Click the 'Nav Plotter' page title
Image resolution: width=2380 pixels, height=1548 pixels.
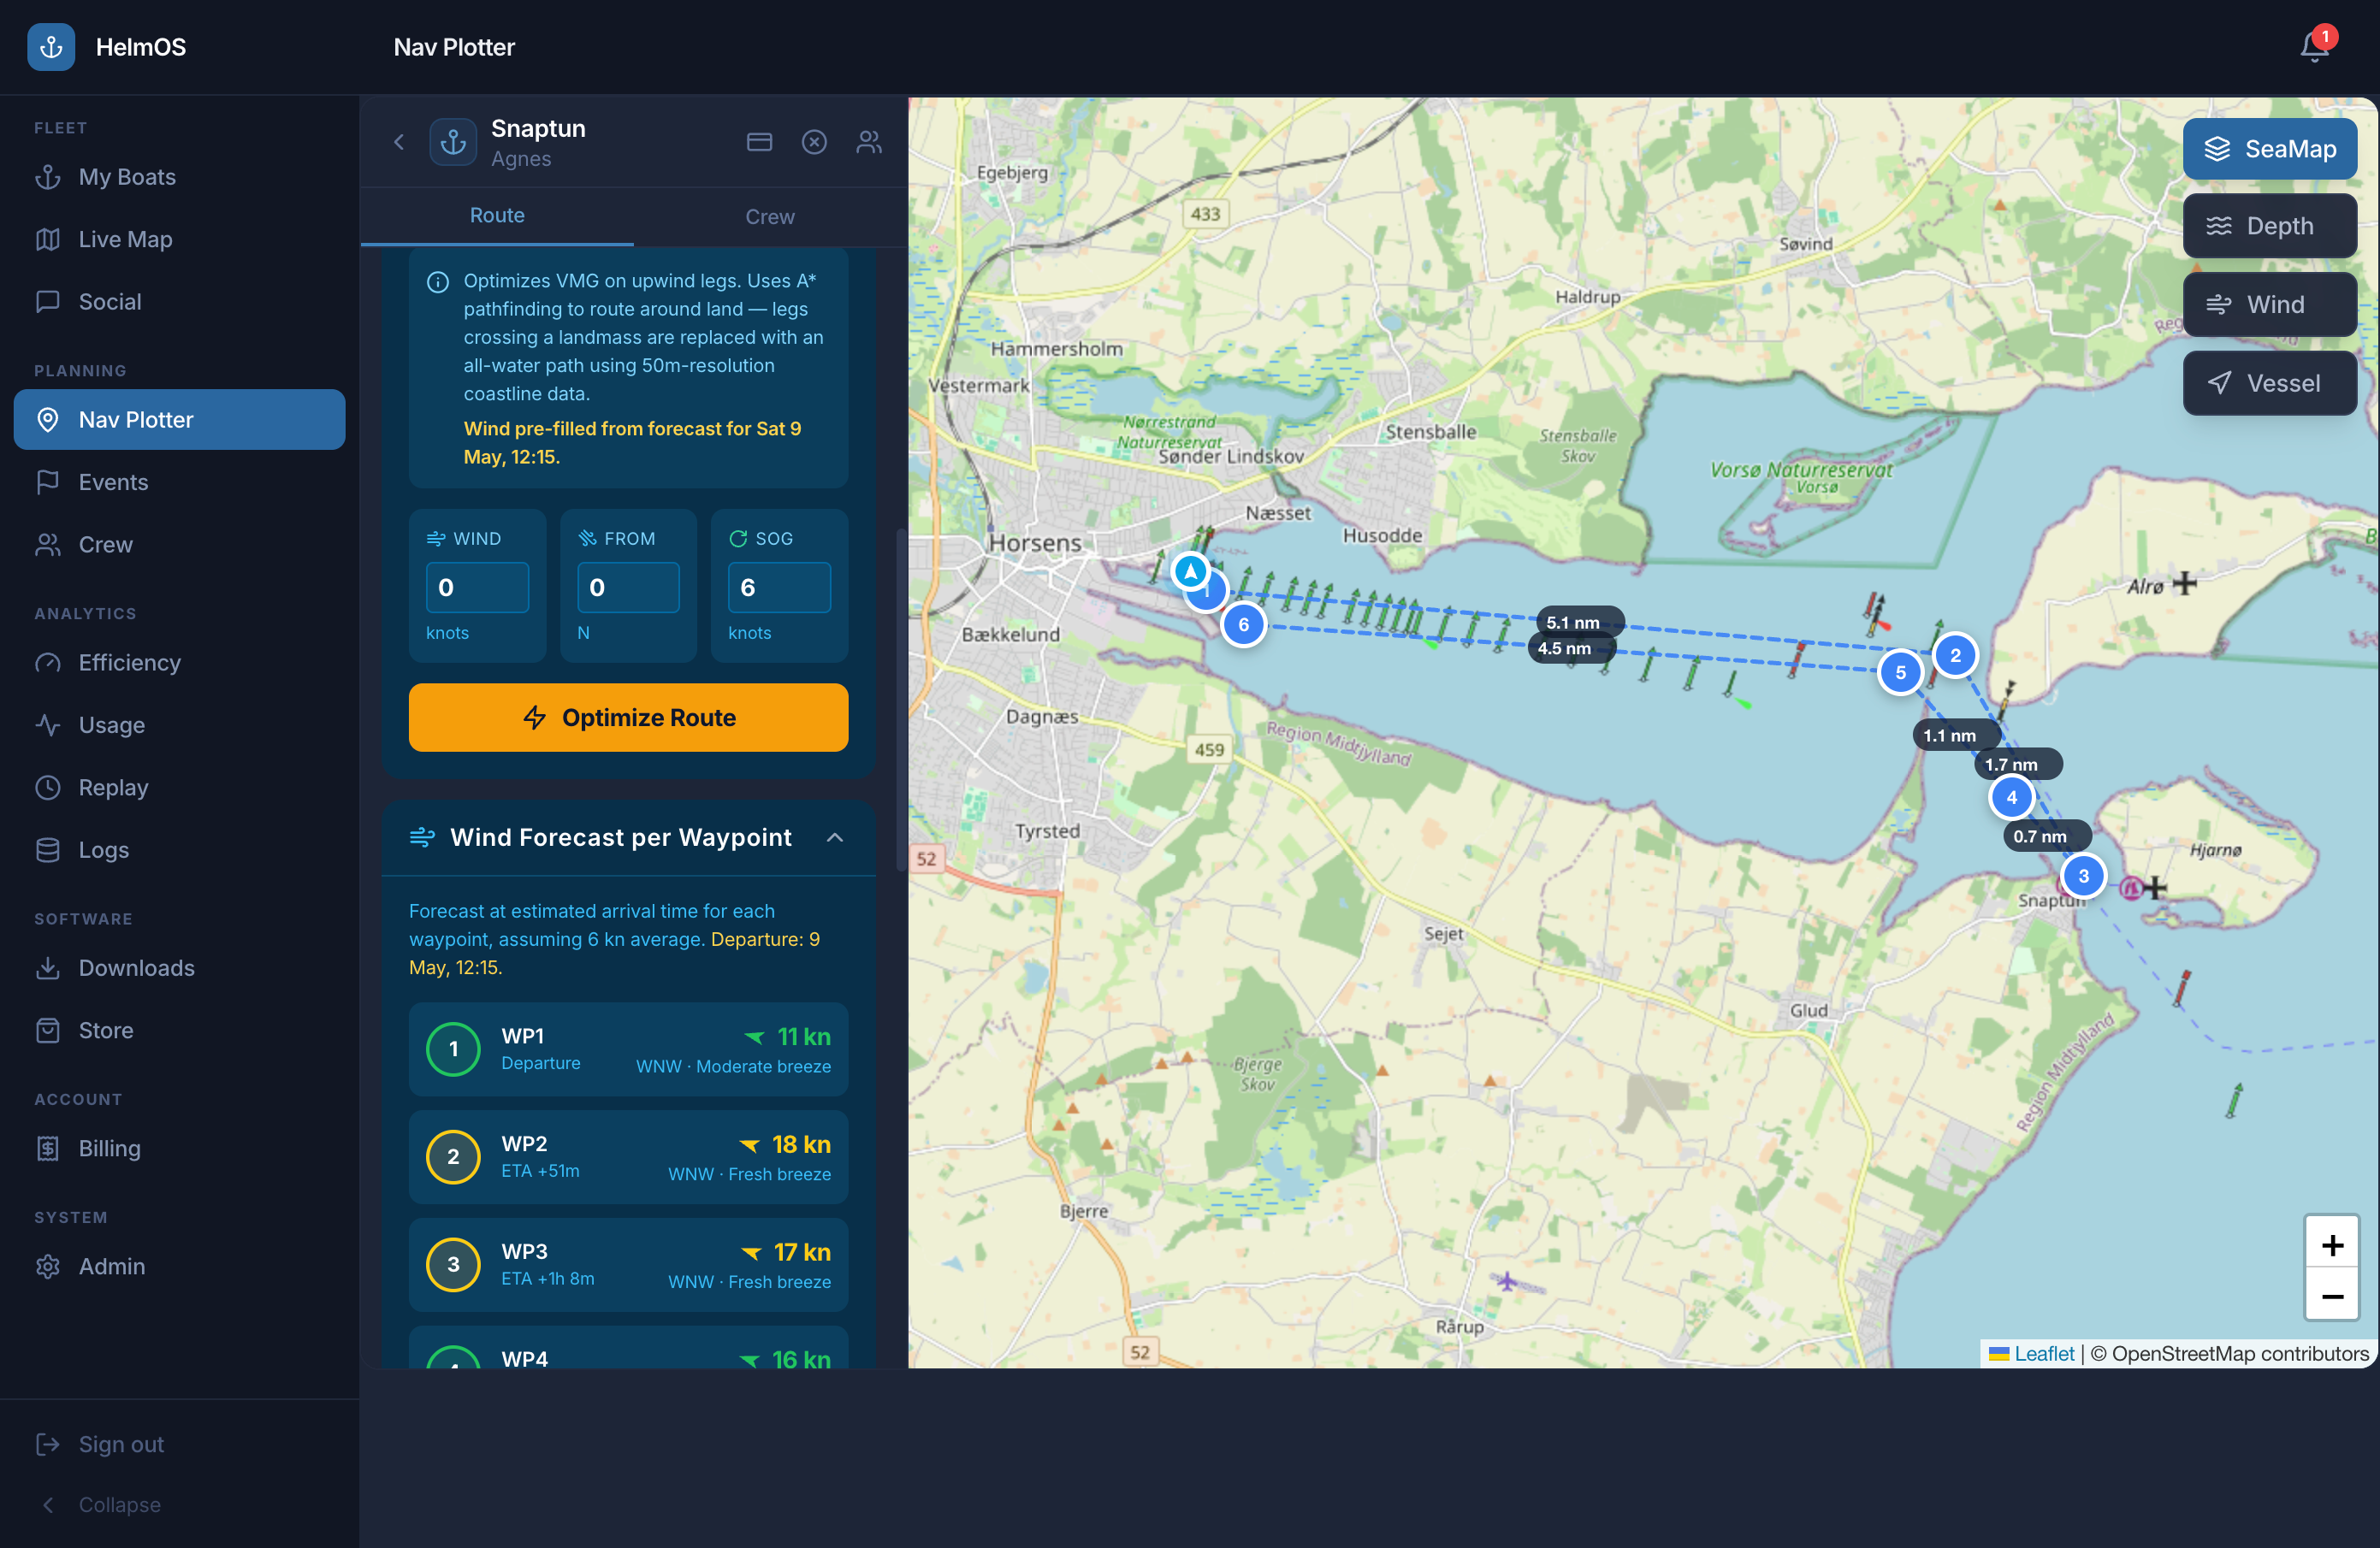(x=454, y=47)
